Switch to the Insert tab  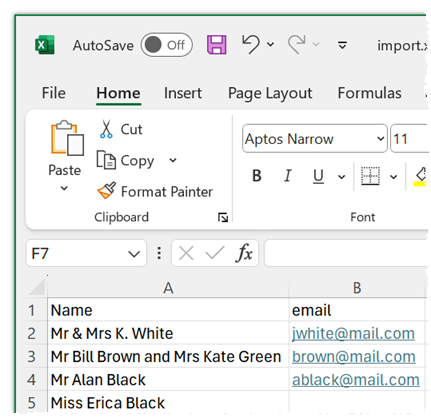click(x=183, y=93)
